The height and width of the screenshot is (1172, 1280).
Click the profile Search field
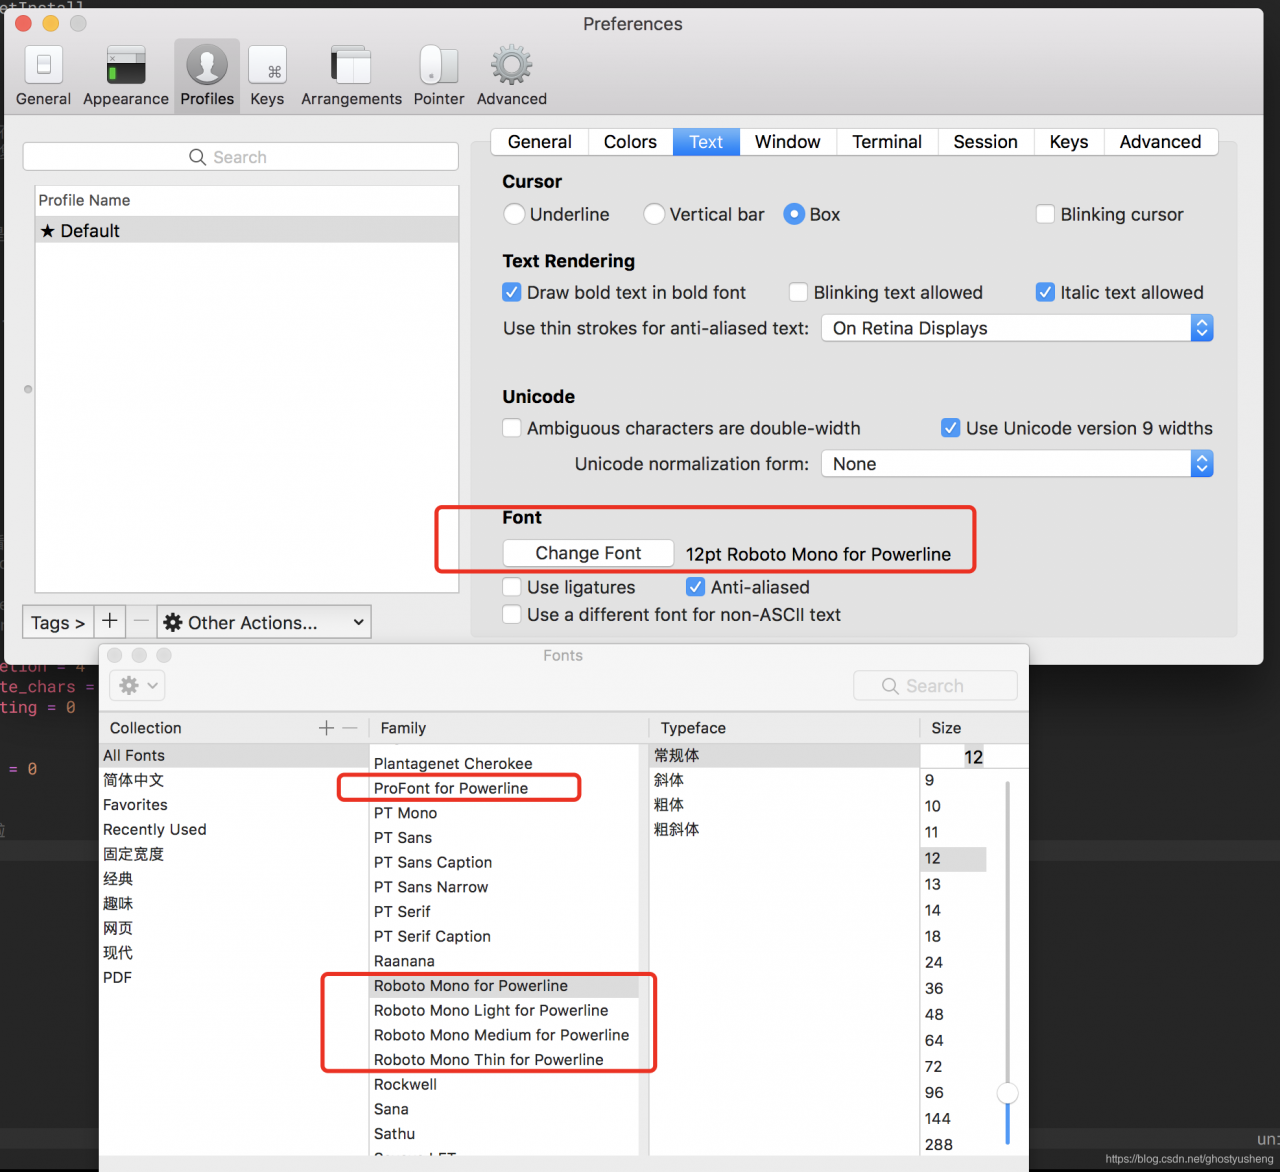[241, 157]
